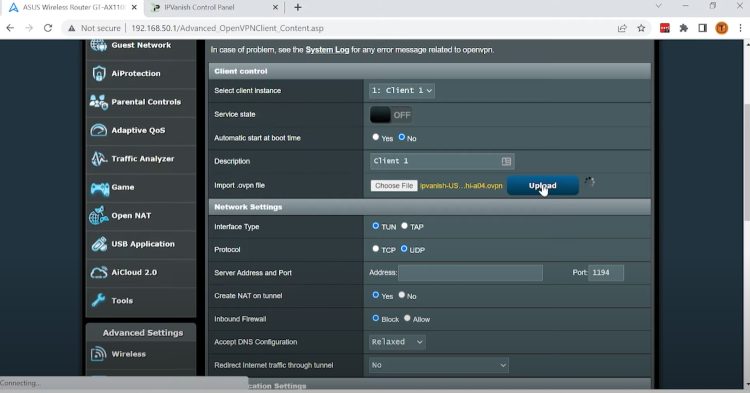Image resolution: width=750 pixels, height=393 pixels.
Task: Click the description list icon in Client 1 field
Action: [x=506, y=162]
